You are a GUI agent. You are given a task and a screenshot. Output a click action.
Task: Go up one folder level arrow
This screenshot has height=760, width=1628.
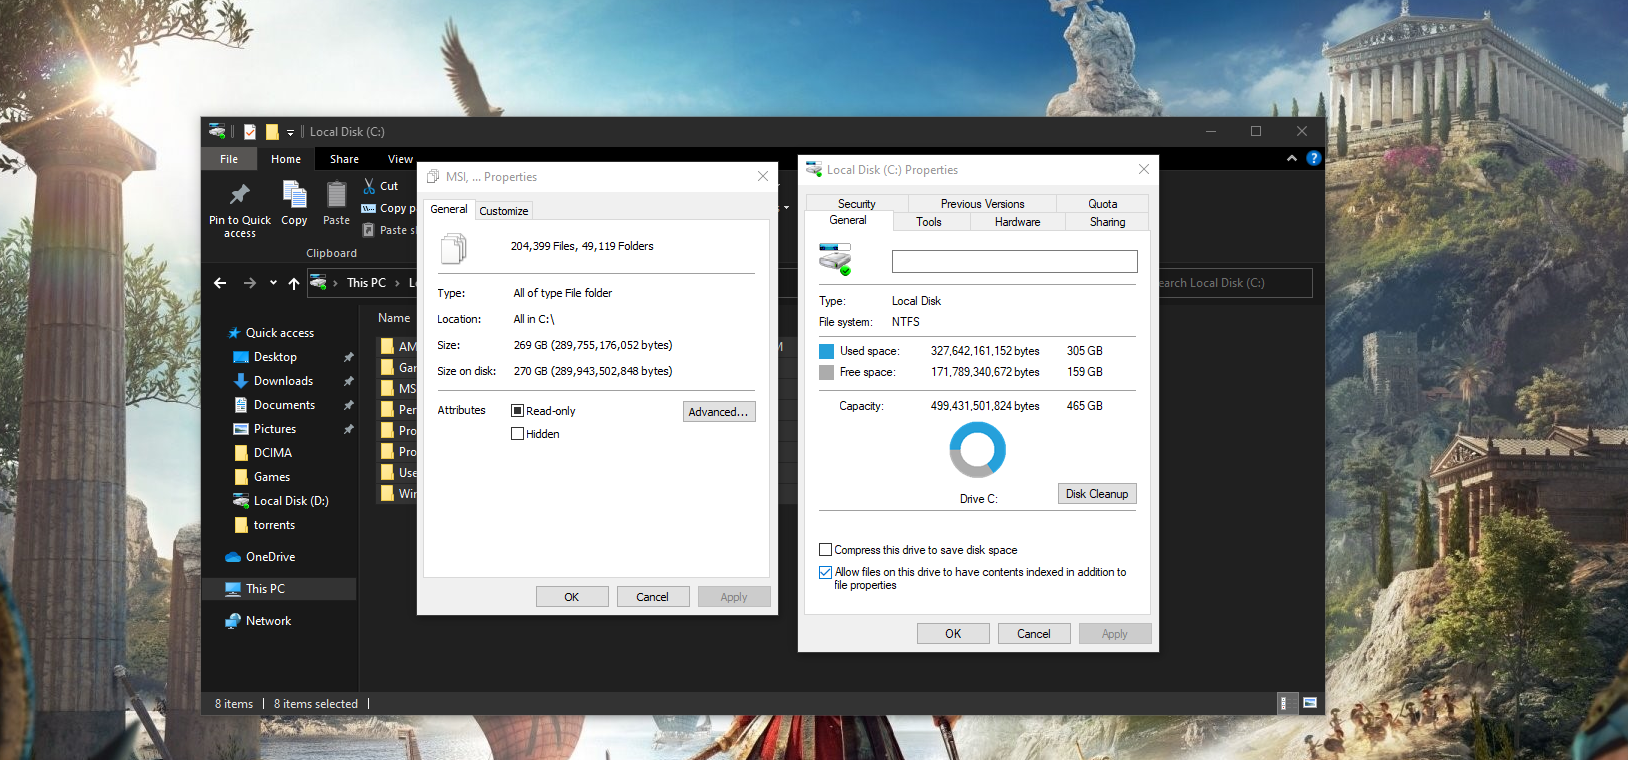pyautogui.click(x=294, y=283)
